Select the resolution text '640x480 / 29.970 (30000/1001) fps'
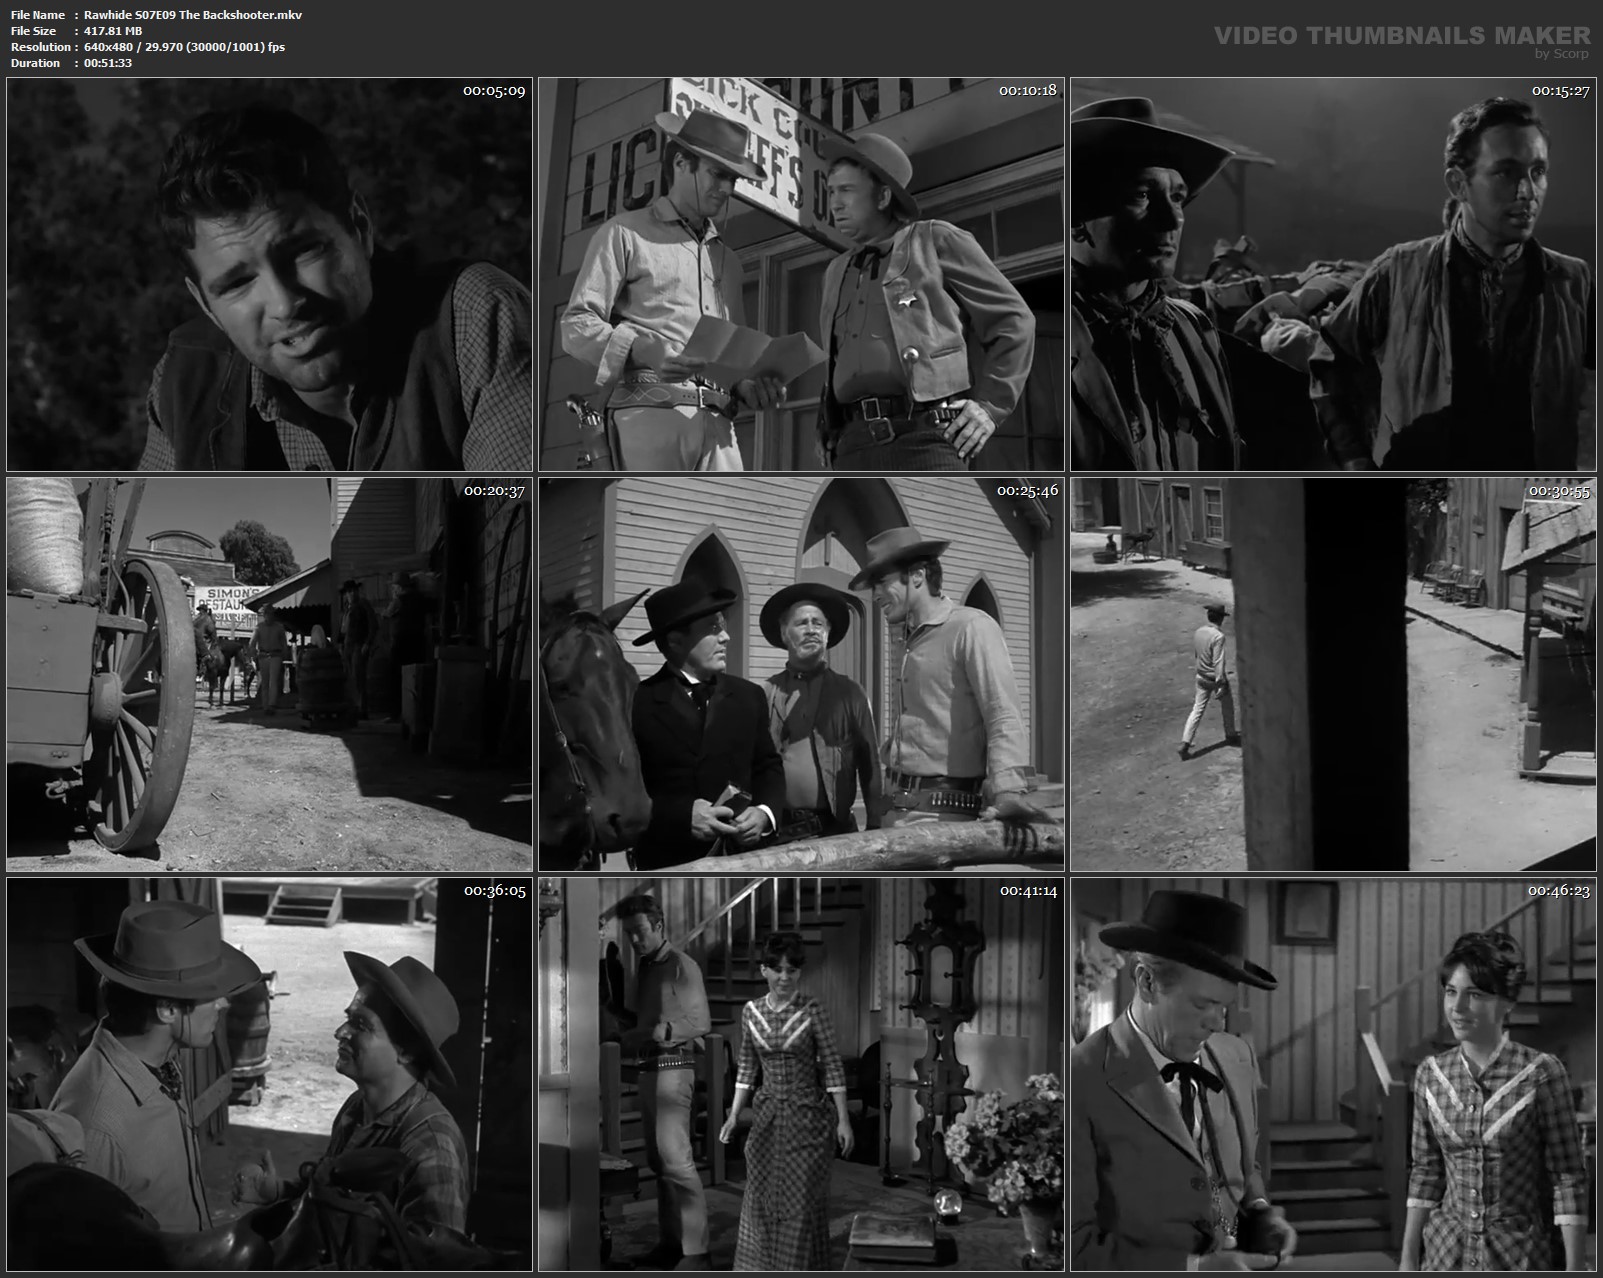This screenshot has width=1603, height=1278. [185, 47]
